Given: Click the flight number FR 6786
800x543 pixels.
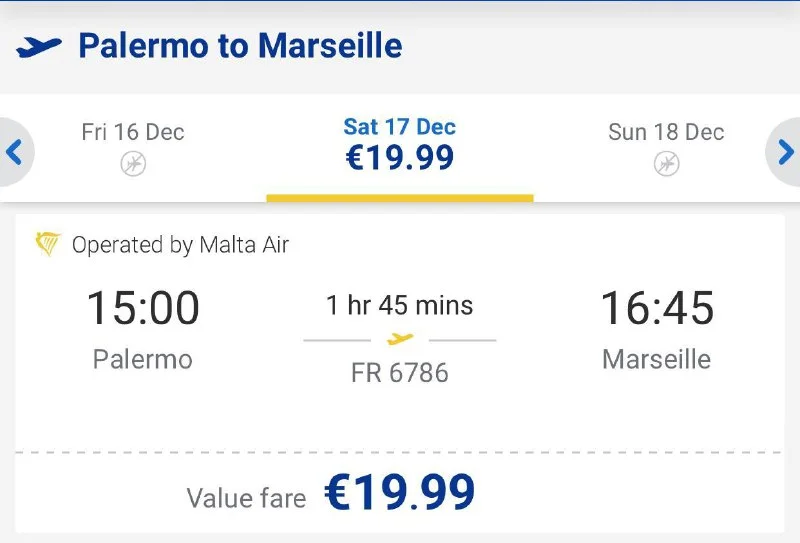Looking at the screenshot, I should (400, 373).
